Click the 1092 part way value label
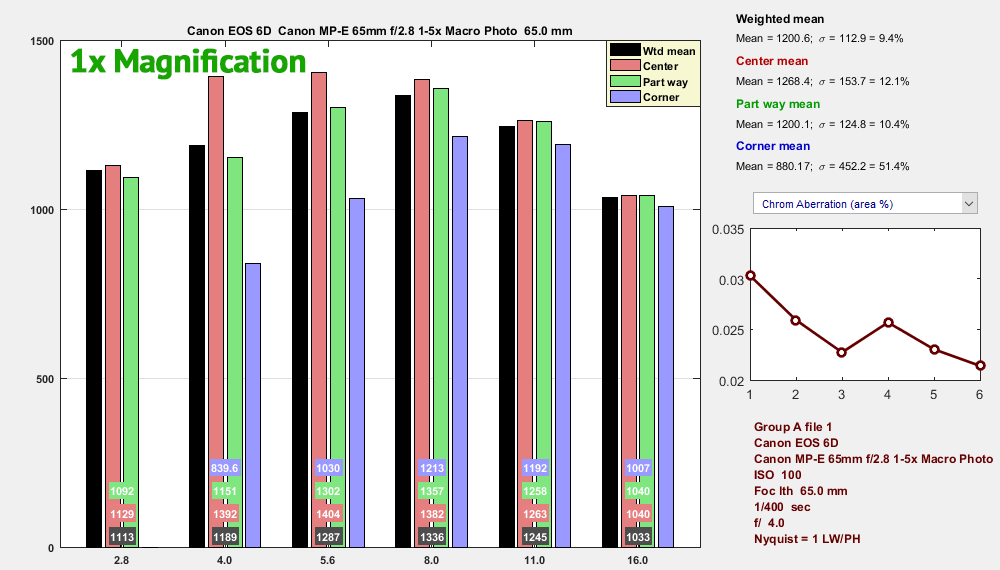 tap(122, 491)
